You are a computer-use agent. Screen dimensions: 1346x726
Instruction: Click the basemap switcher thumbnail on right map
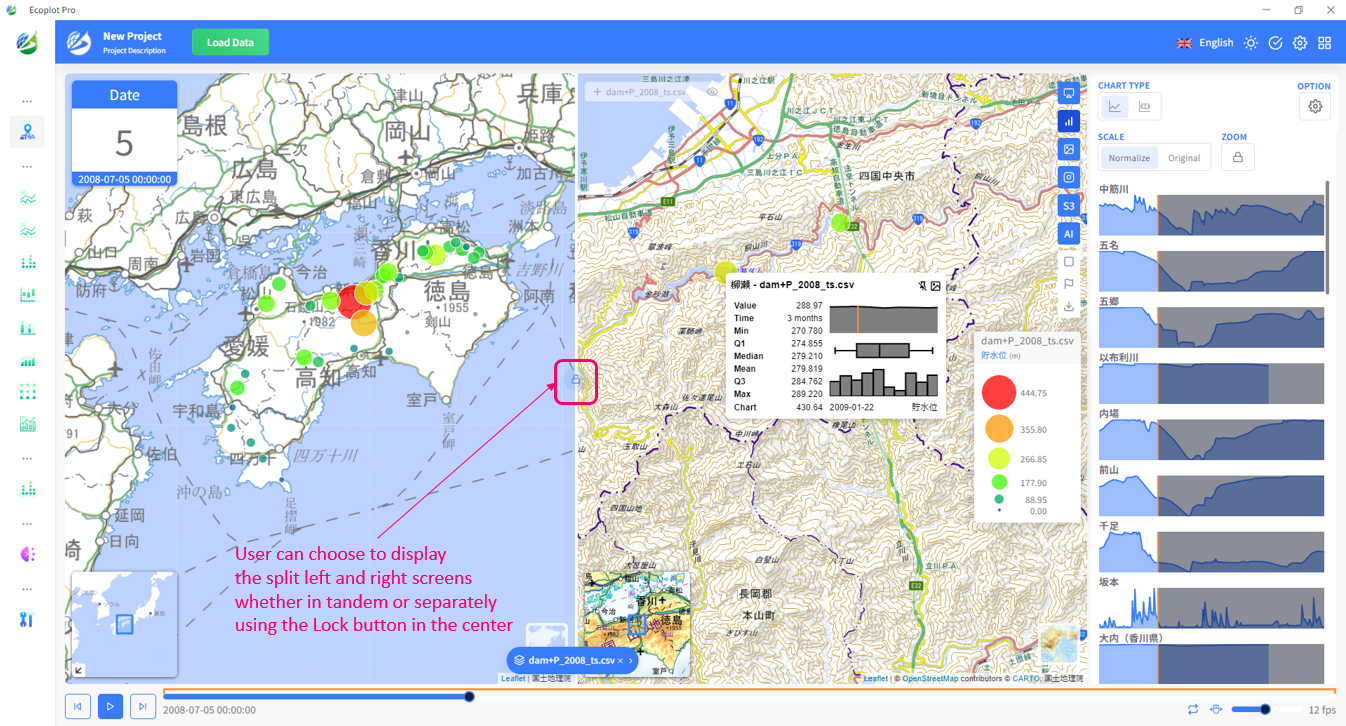tap(1059, 643)
